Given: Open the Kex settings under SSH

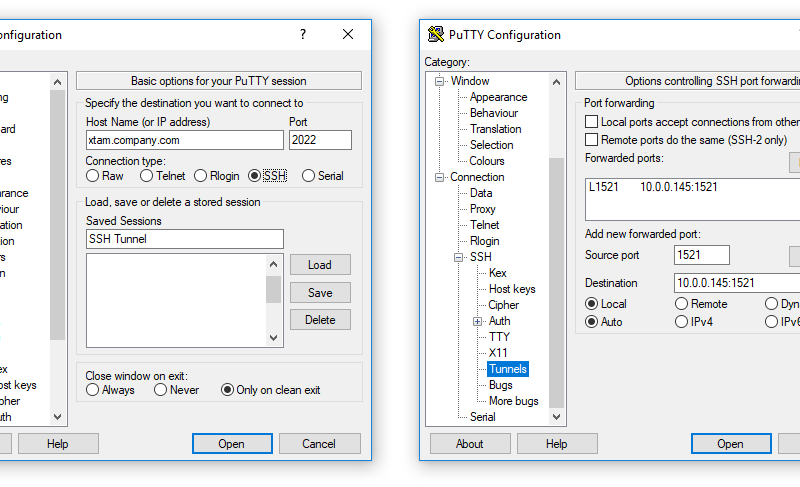Looking at the screenshot, I should tap(497, 273).
